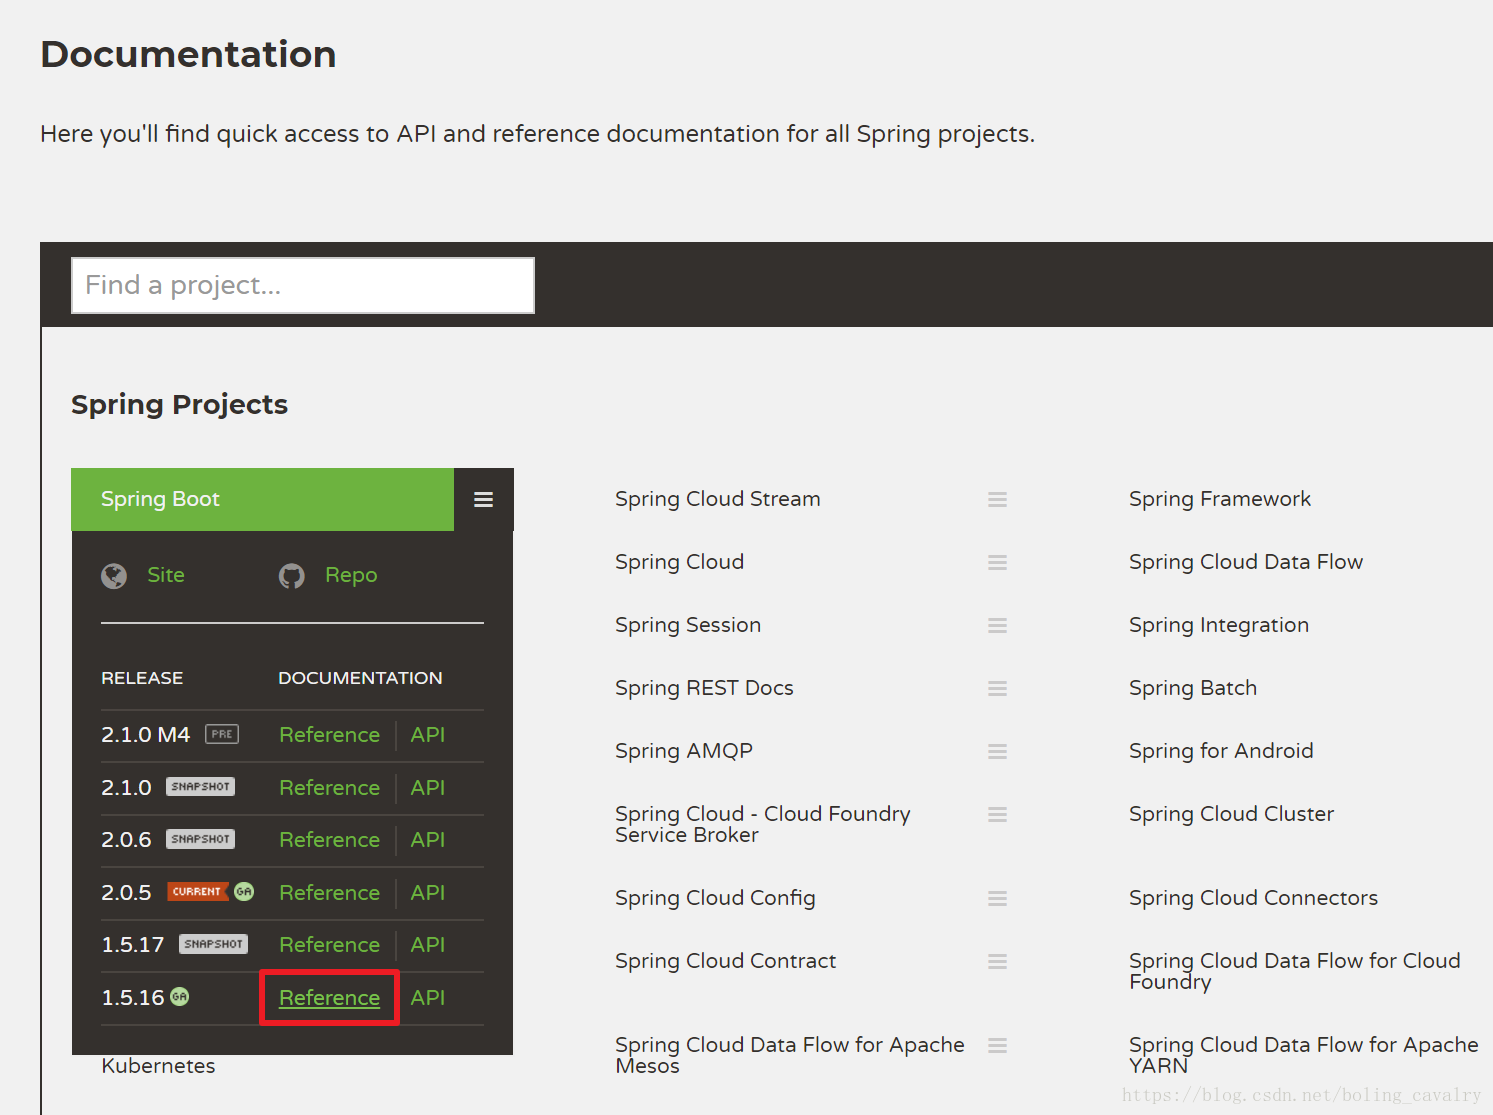Click the Spring Projects section heading
1493x1115 pixels.
point(180,405)
